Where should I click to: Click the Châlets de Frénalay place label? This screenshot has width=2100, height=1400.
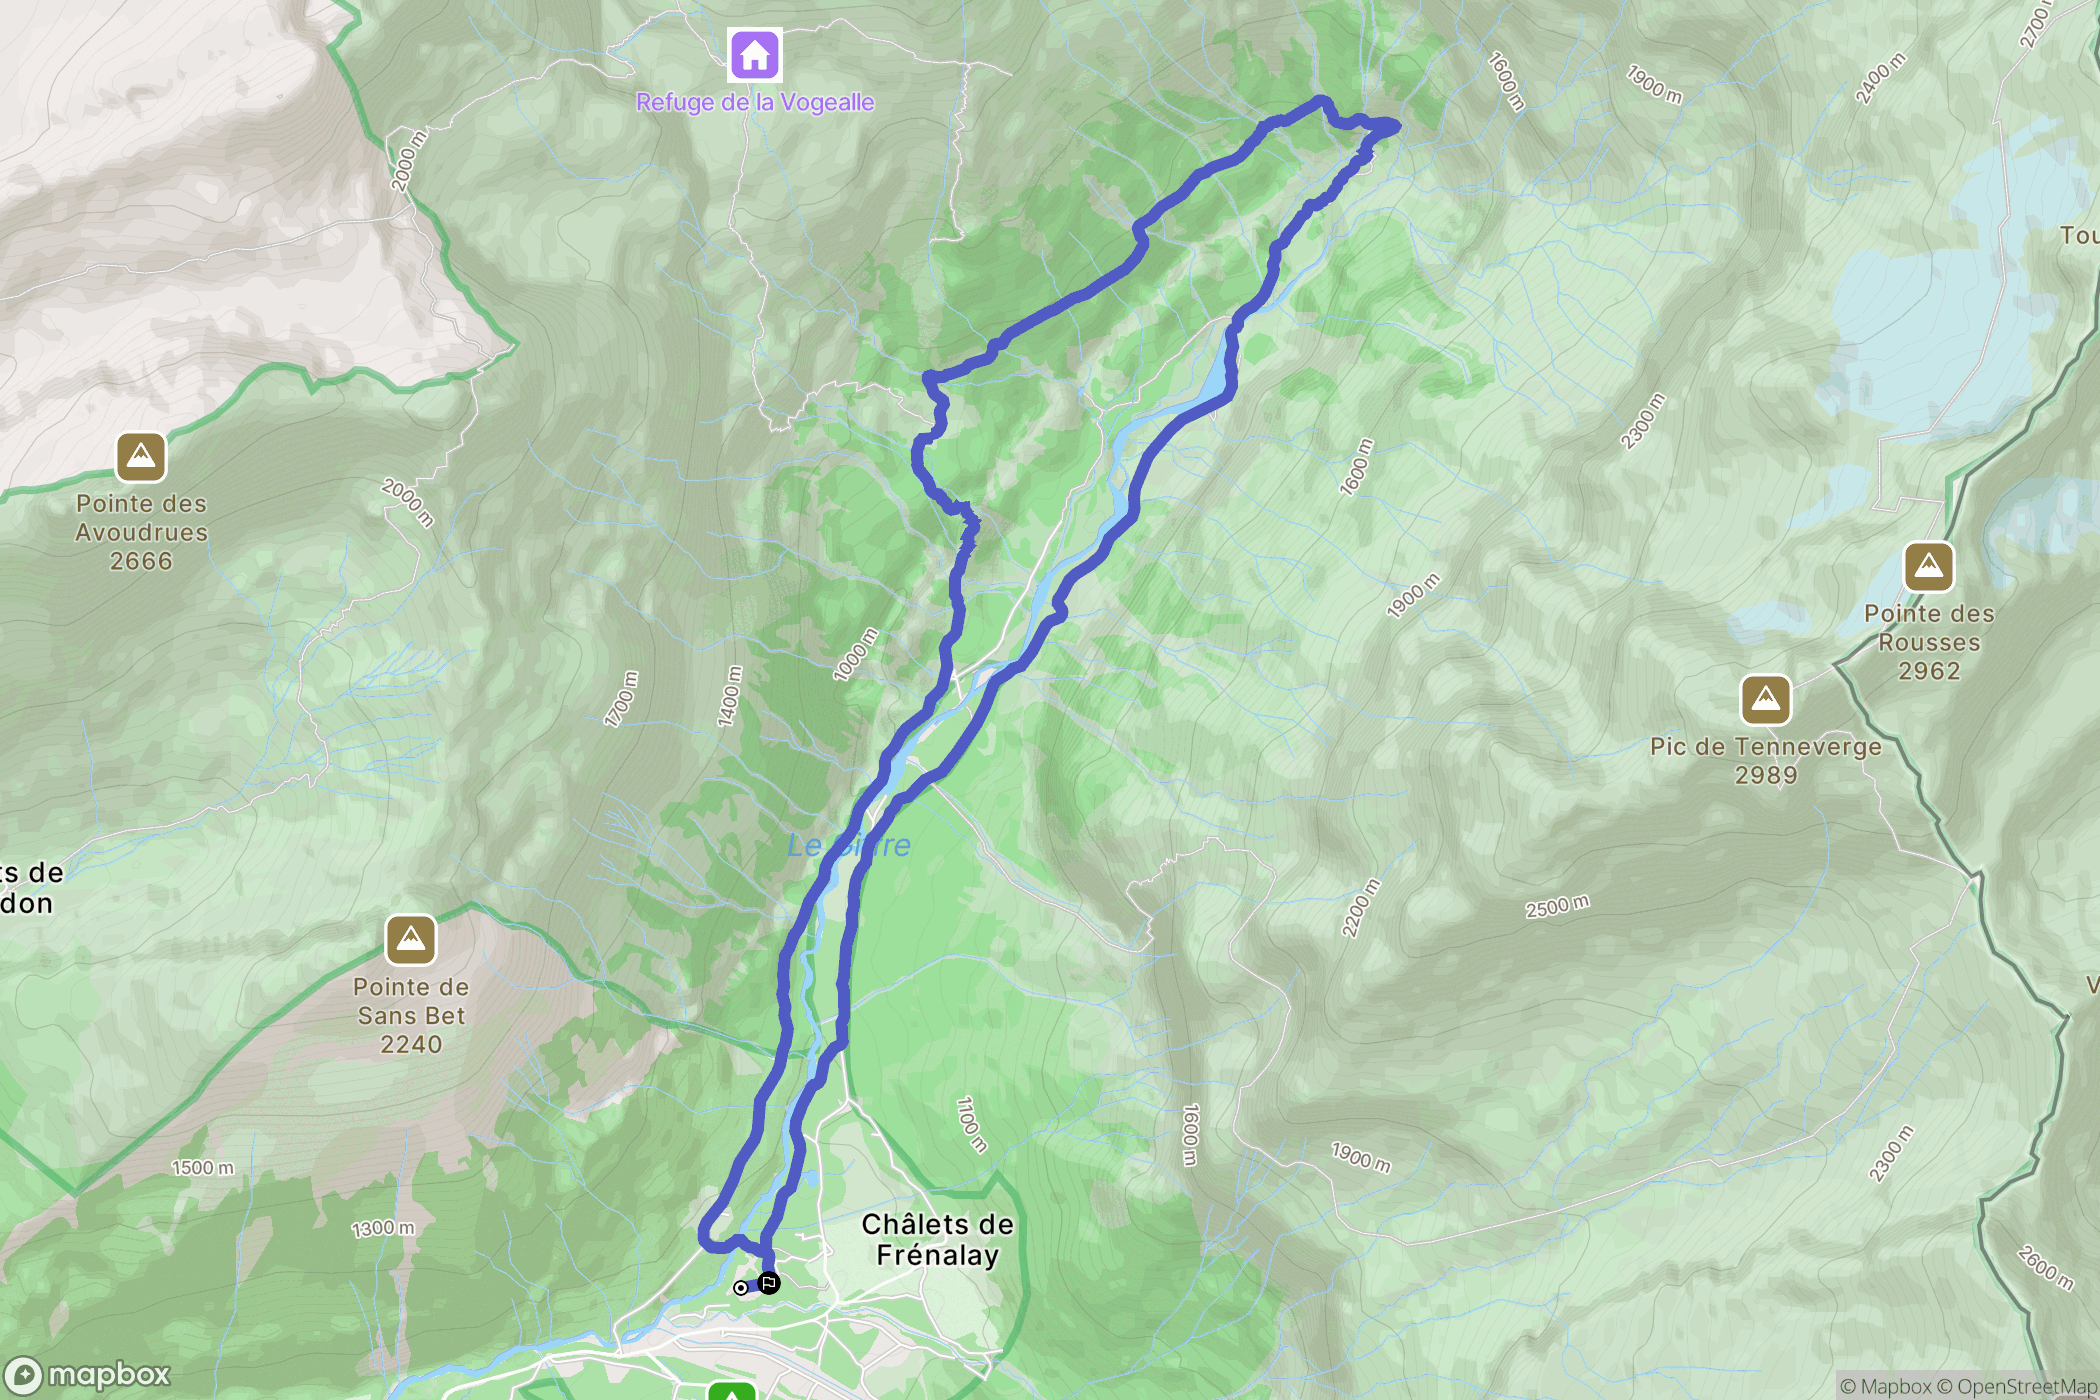pyautogui.click(x=938, y=1240)
